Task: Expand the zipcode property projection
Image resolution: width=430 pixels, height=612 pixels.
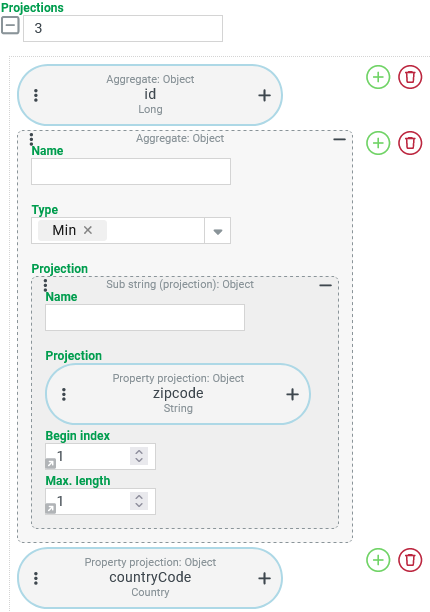Action: [x=293, y=394]
